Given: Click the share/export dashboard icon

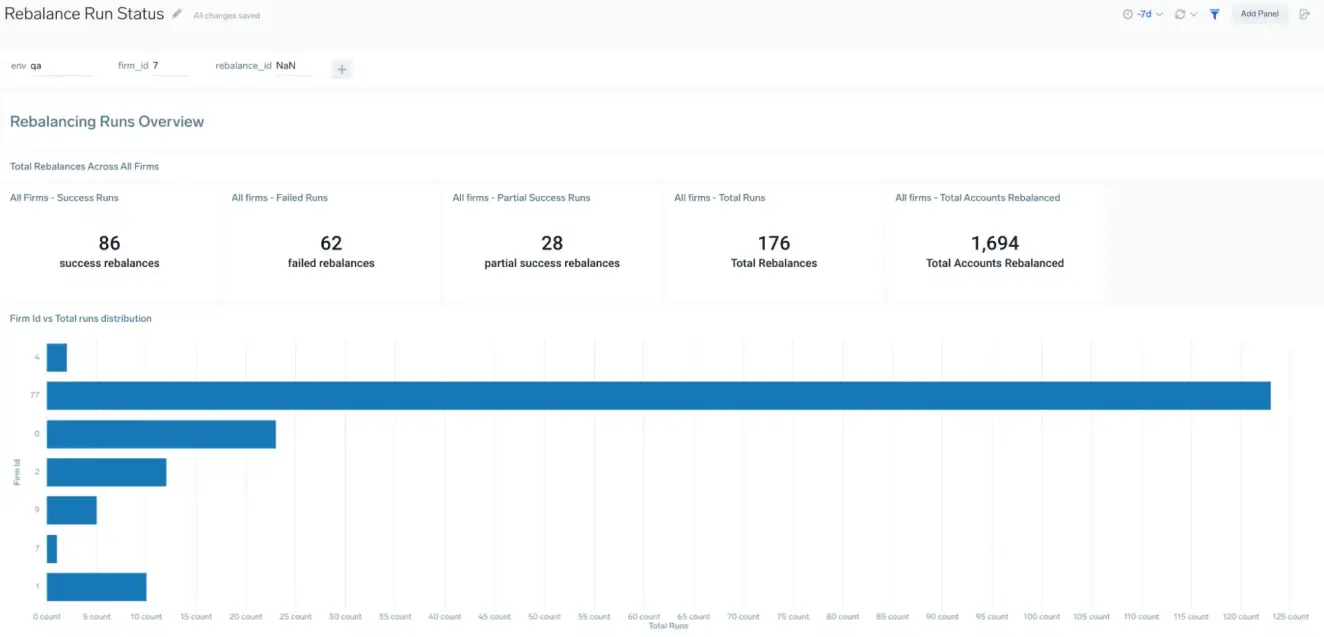Looking at the screenshot, I should (x=1304, y=14).
